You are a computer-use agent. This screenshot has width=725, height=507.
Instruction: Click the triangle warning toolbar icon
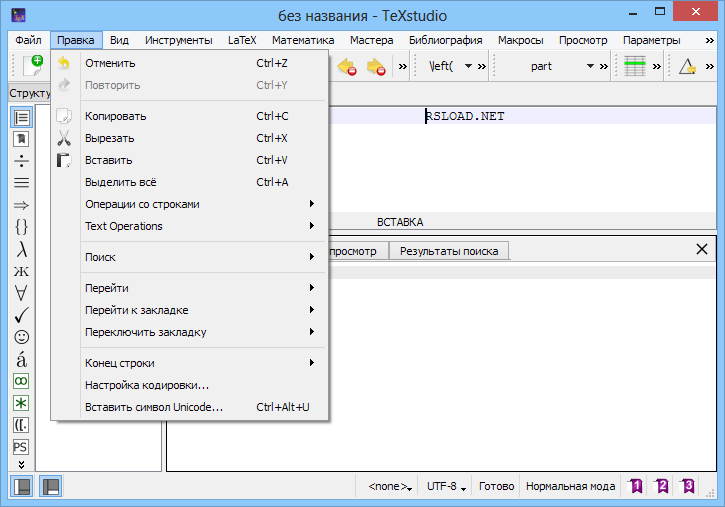[688, 66]
